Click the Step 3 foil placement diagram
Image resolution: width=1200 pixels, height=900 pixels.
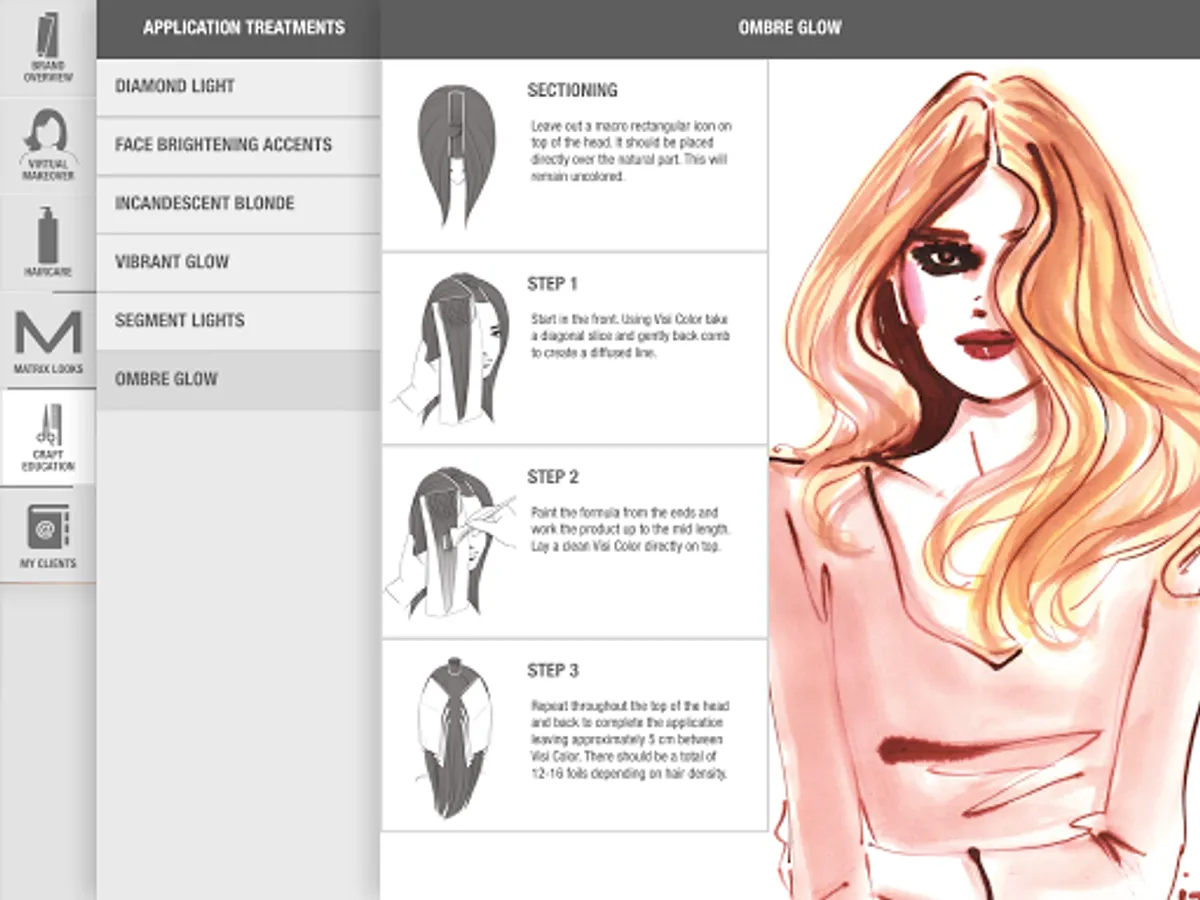455,737
